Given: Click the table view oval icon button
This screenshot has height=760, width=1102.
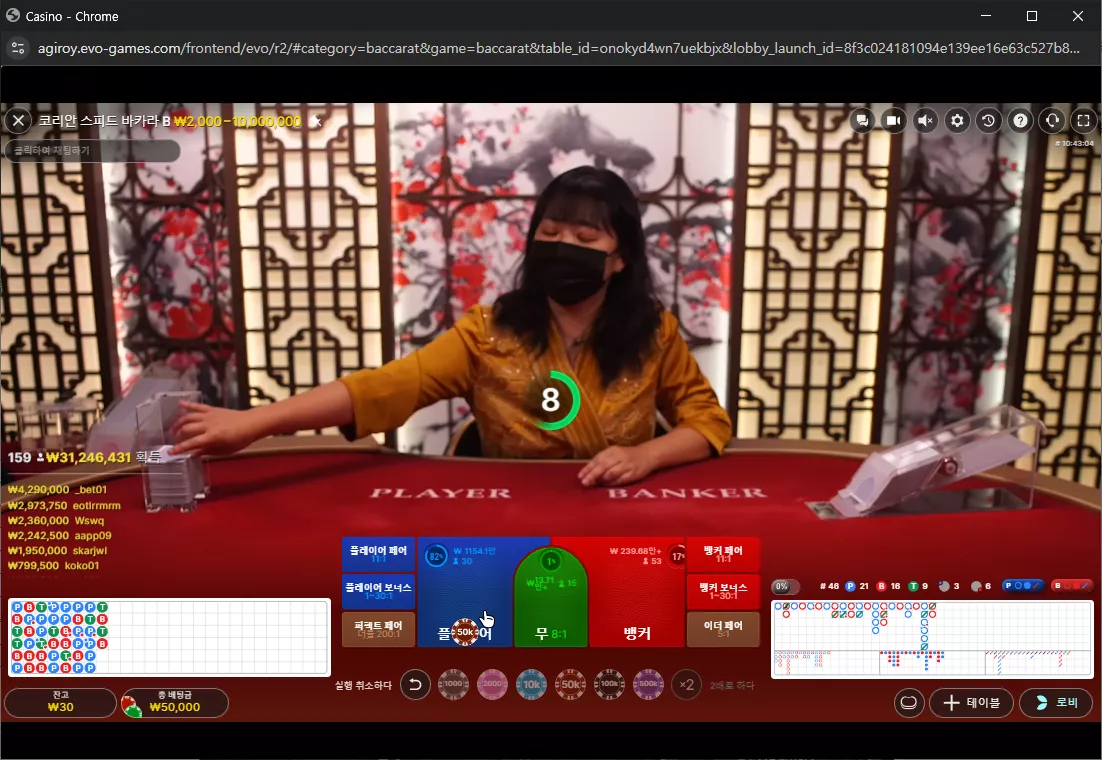Looking at the screenshot, I should click(x=909, y=702).
